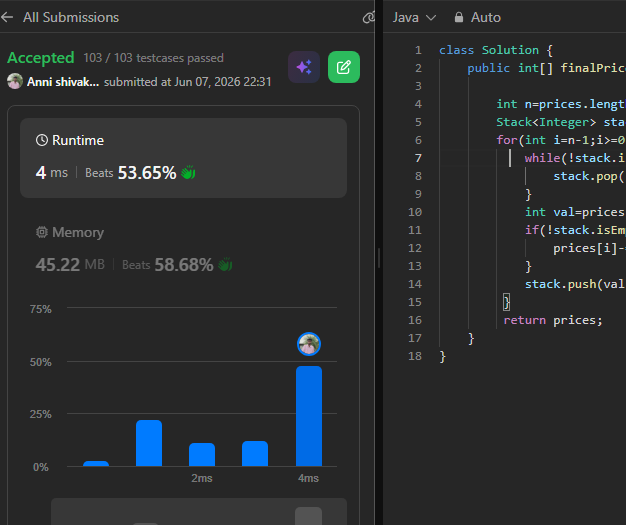Image resolution: width=626 pixels, height=525 pixels.
Task: Click the 'Accepted' status text
Action: [41, 58]
